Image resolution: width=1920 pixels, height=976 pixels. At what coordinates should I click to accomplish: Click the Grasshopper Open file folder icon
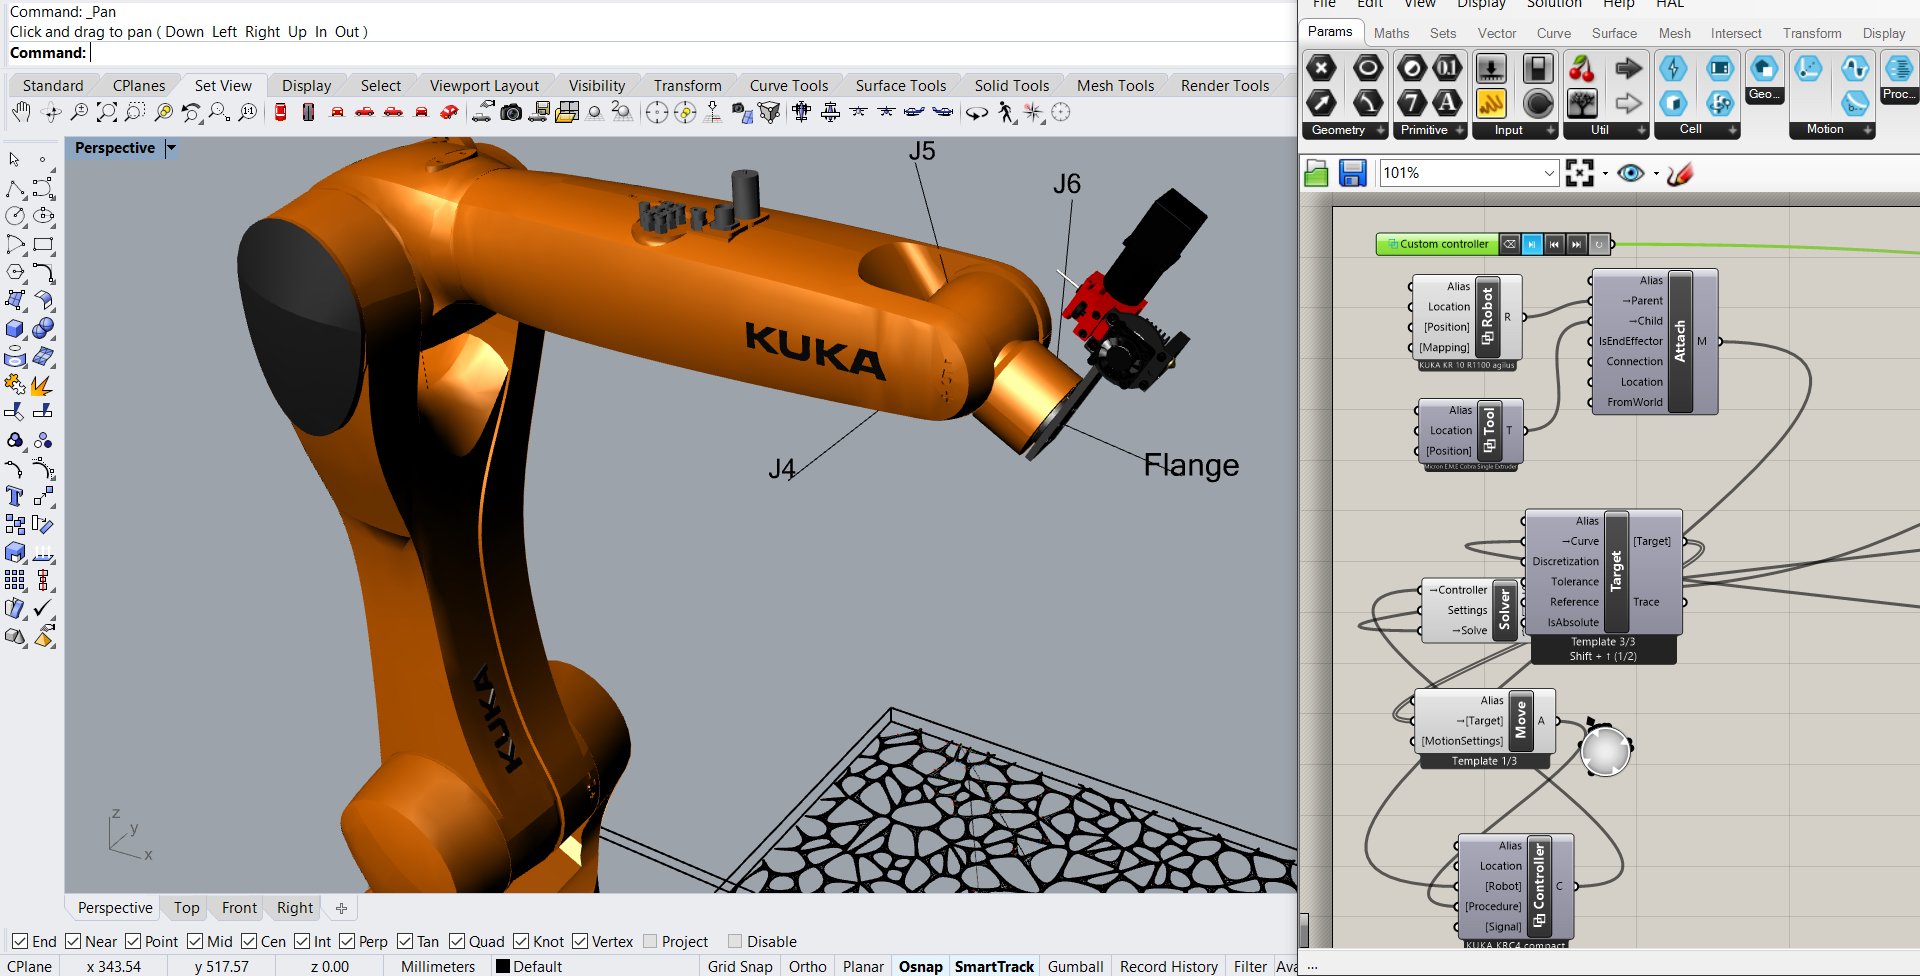1317,173
